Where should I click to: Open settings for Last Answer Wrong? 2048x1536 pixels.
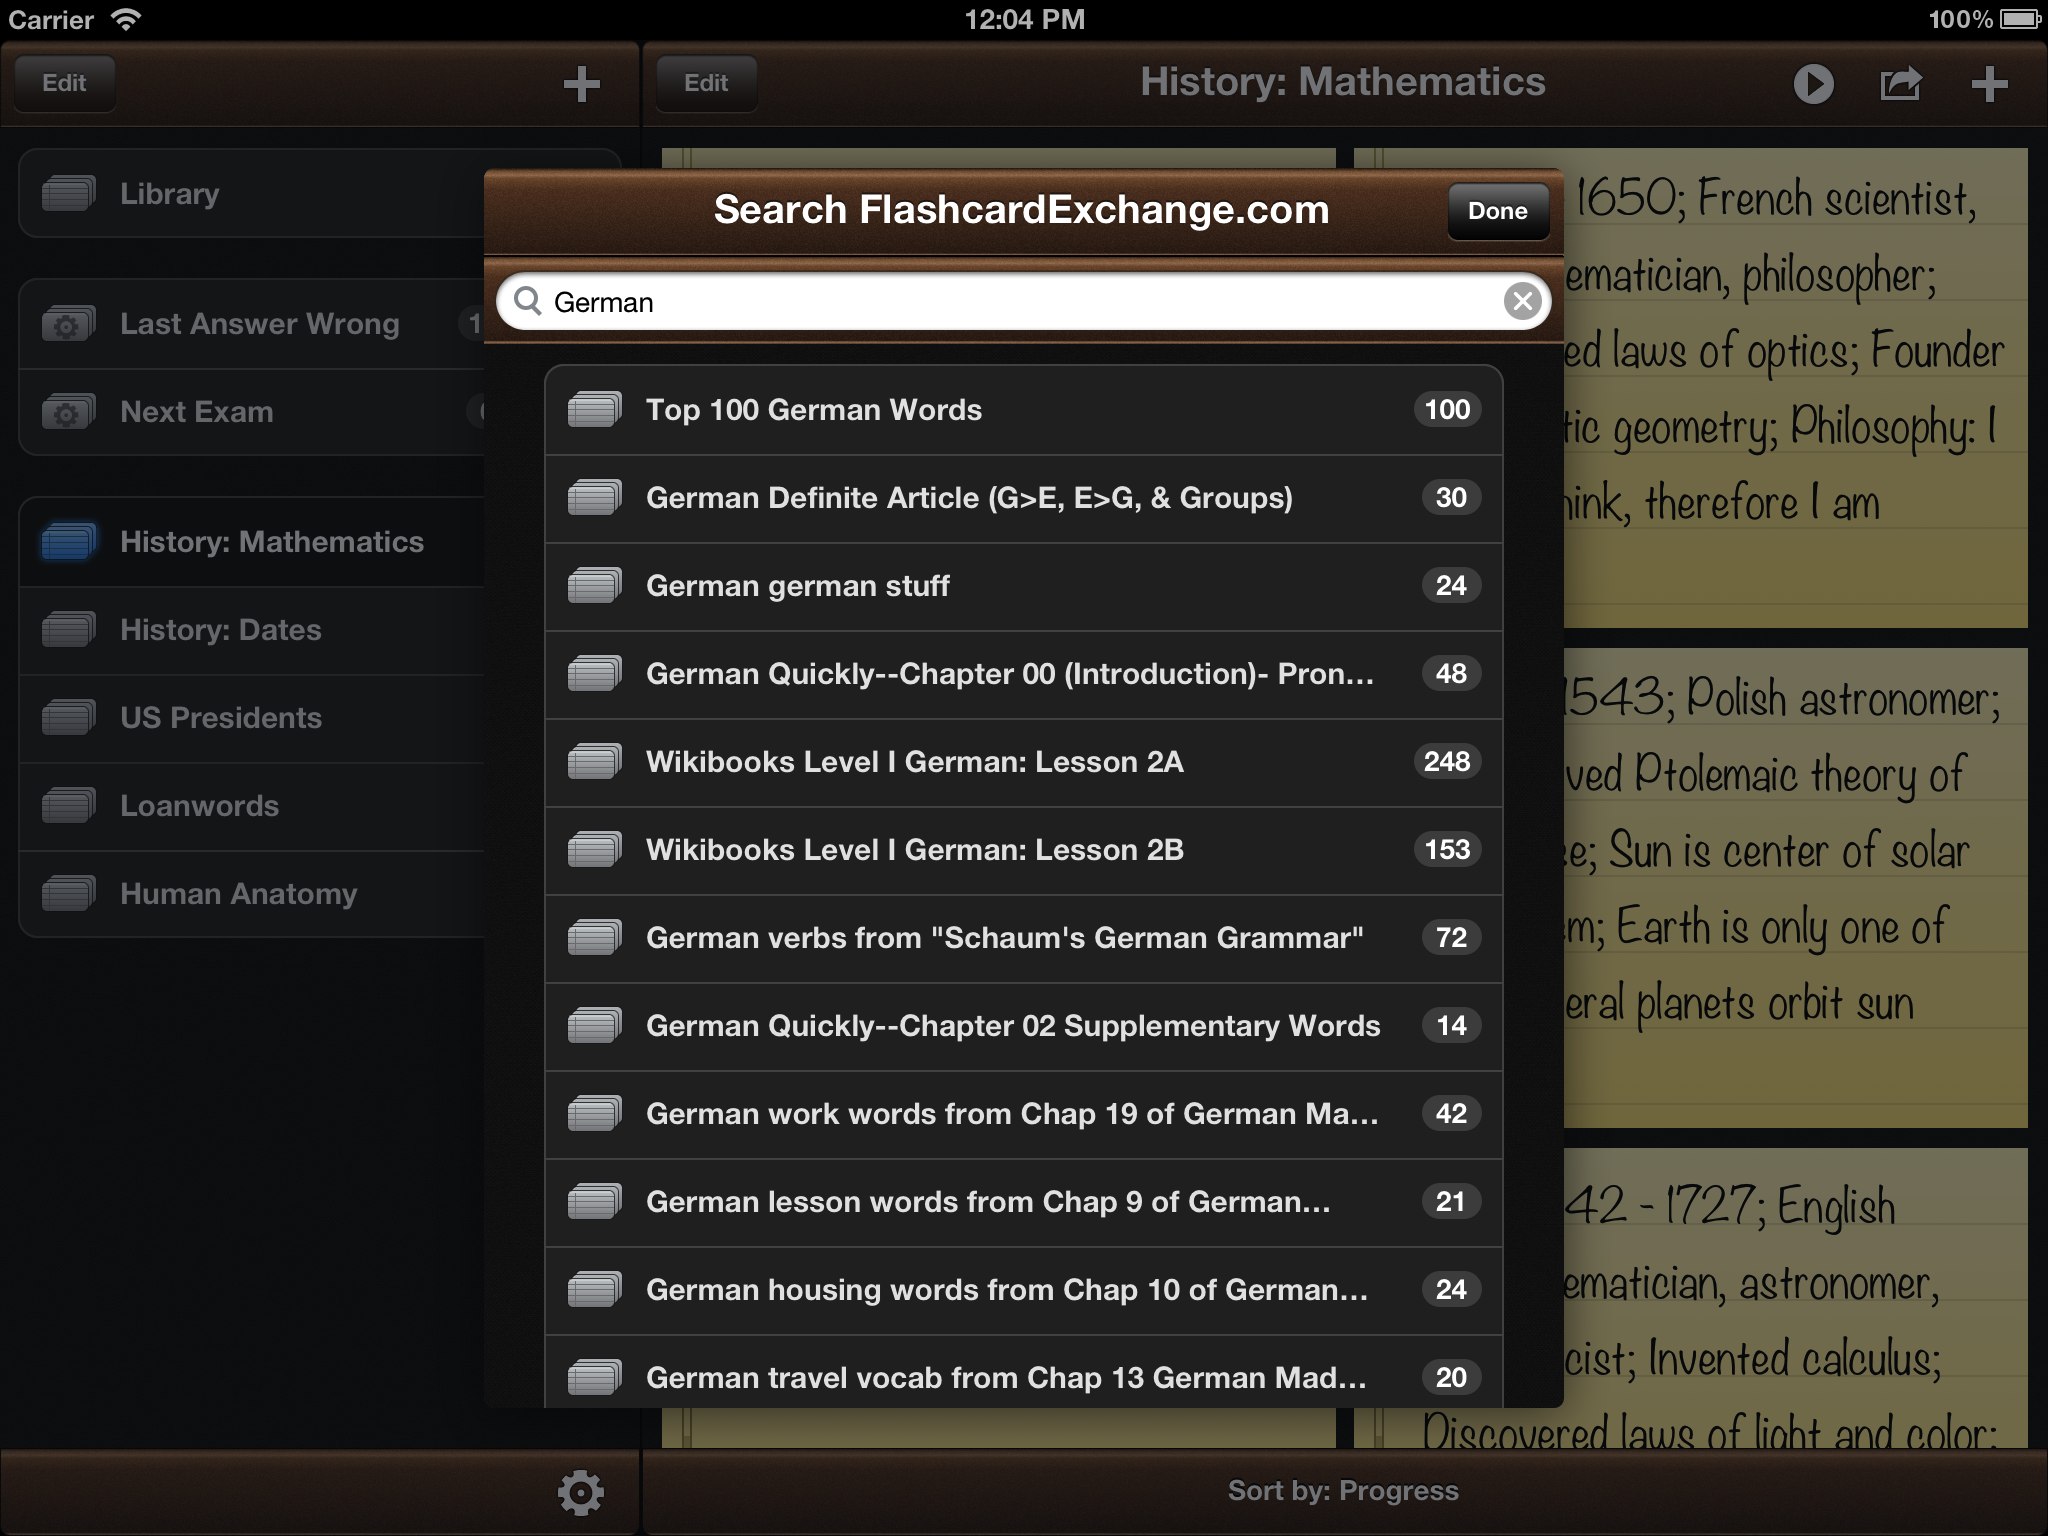(x=66, y=323)
